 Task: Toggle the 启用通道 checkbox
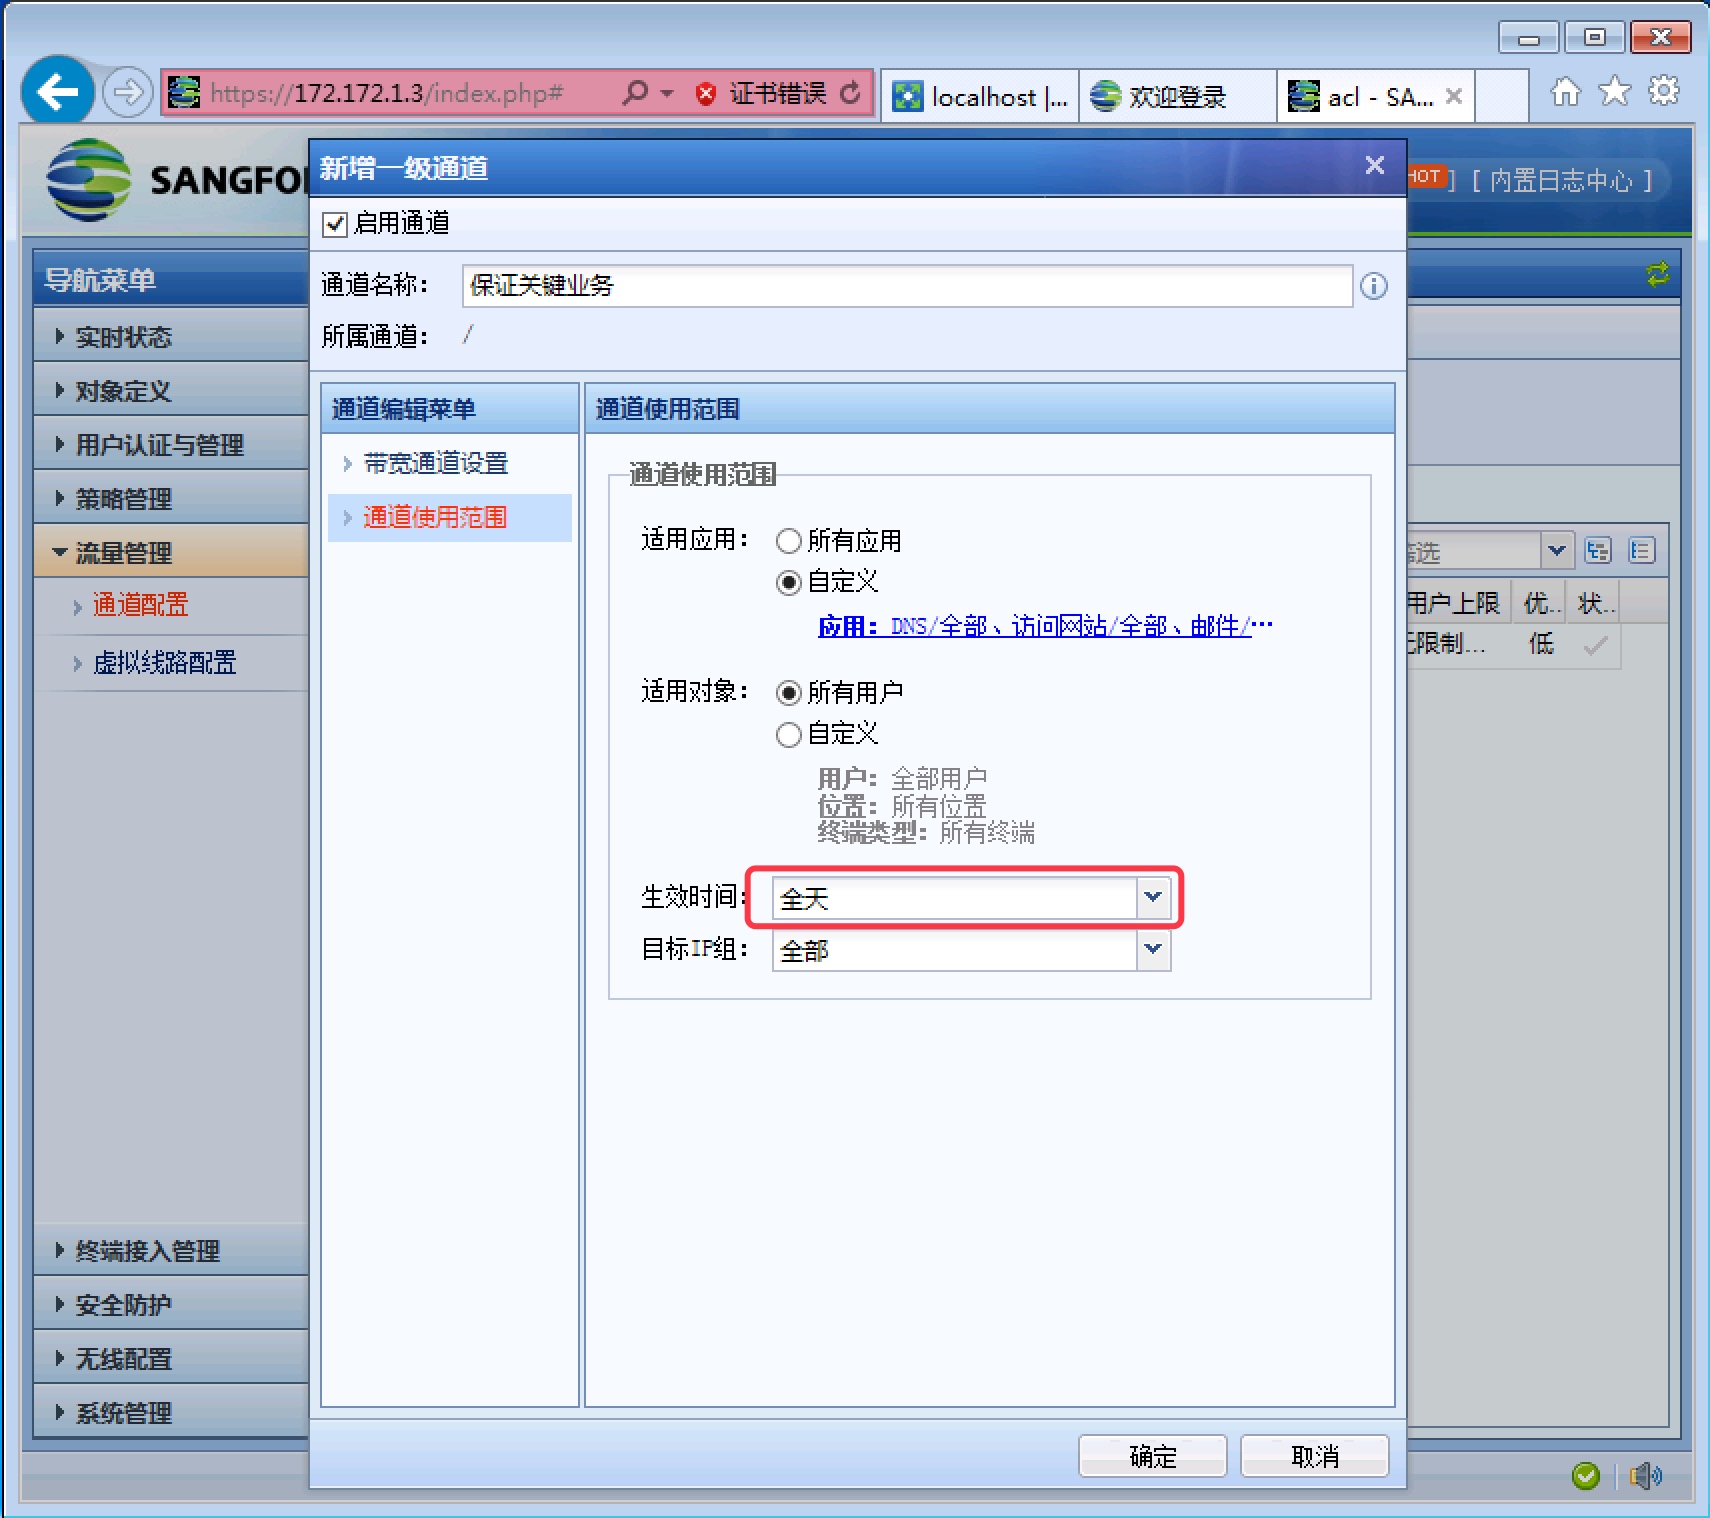point(335,224)
